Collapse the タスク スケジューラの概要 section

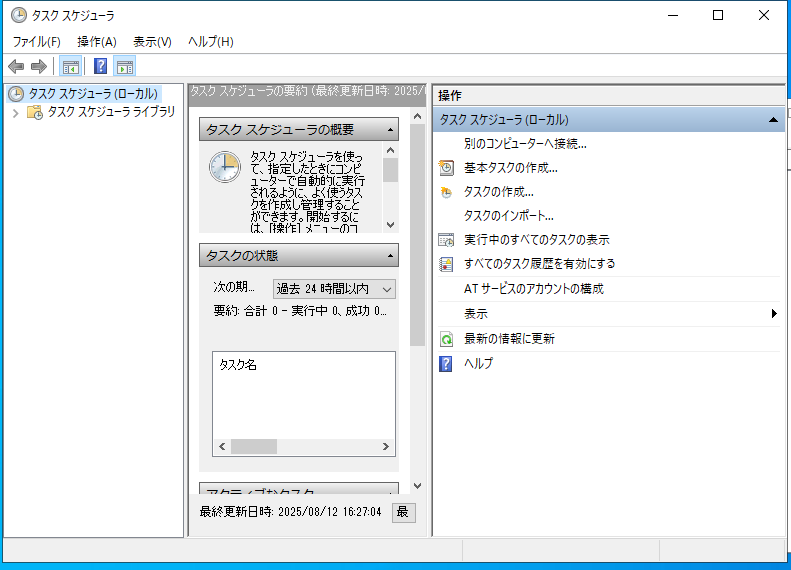(x=390, y=130)
